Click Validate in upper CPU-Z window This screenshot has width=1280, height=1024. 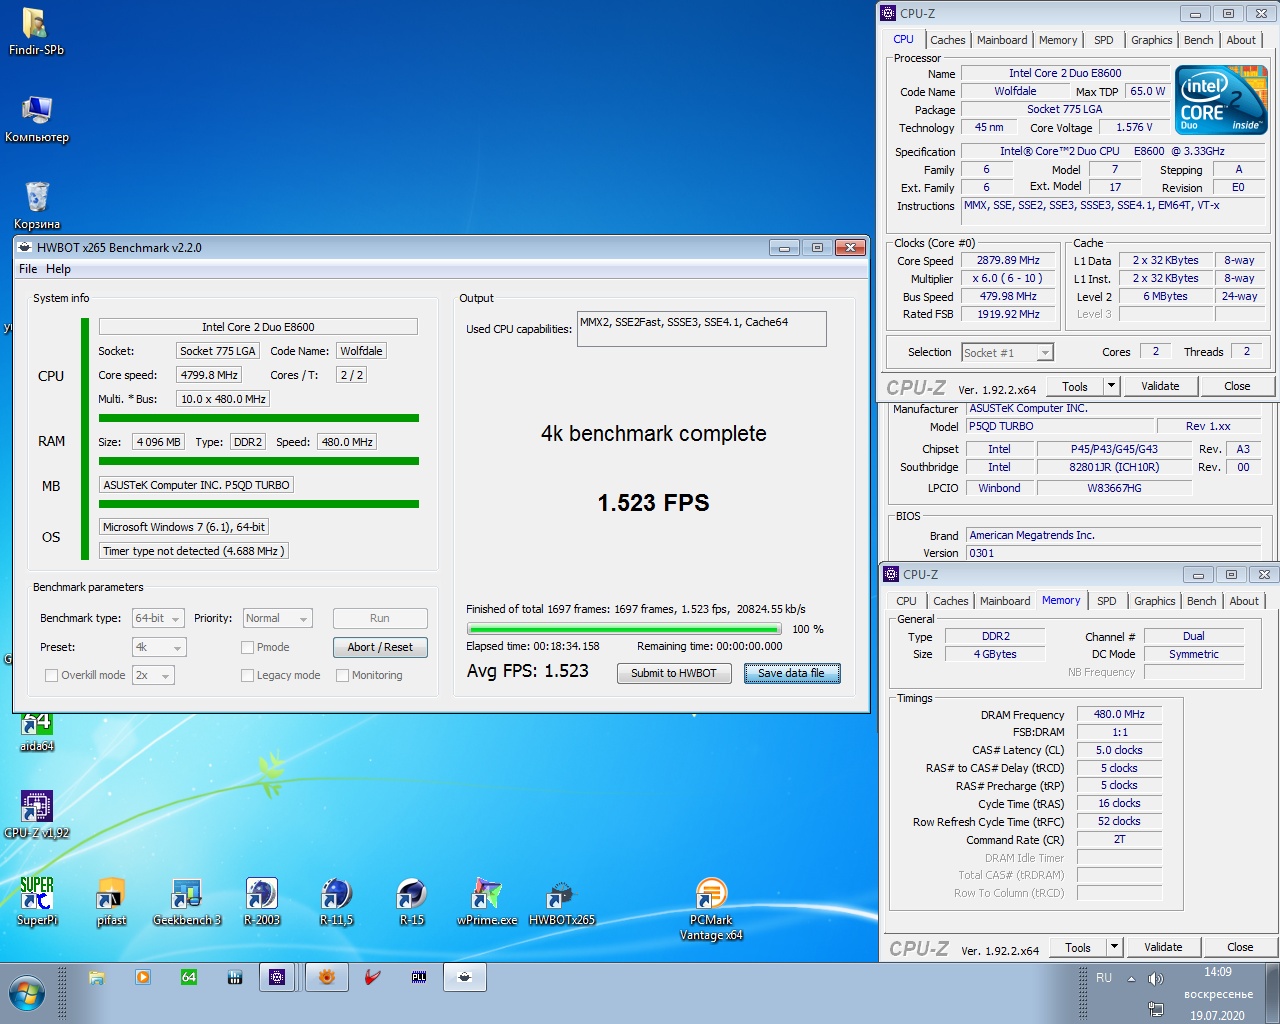tap(1160, 386)
